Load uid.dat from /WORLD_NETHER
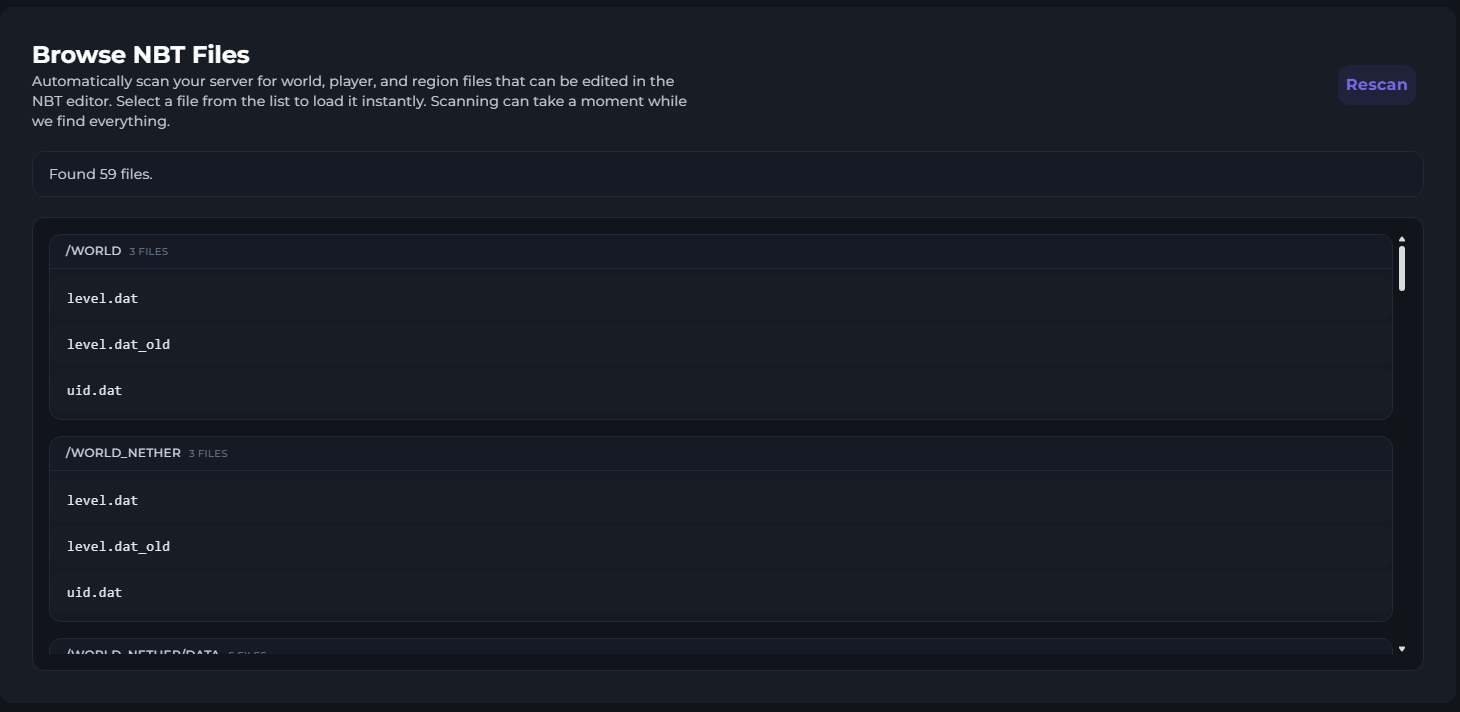 pyautogui.click(x=94, y=592)
